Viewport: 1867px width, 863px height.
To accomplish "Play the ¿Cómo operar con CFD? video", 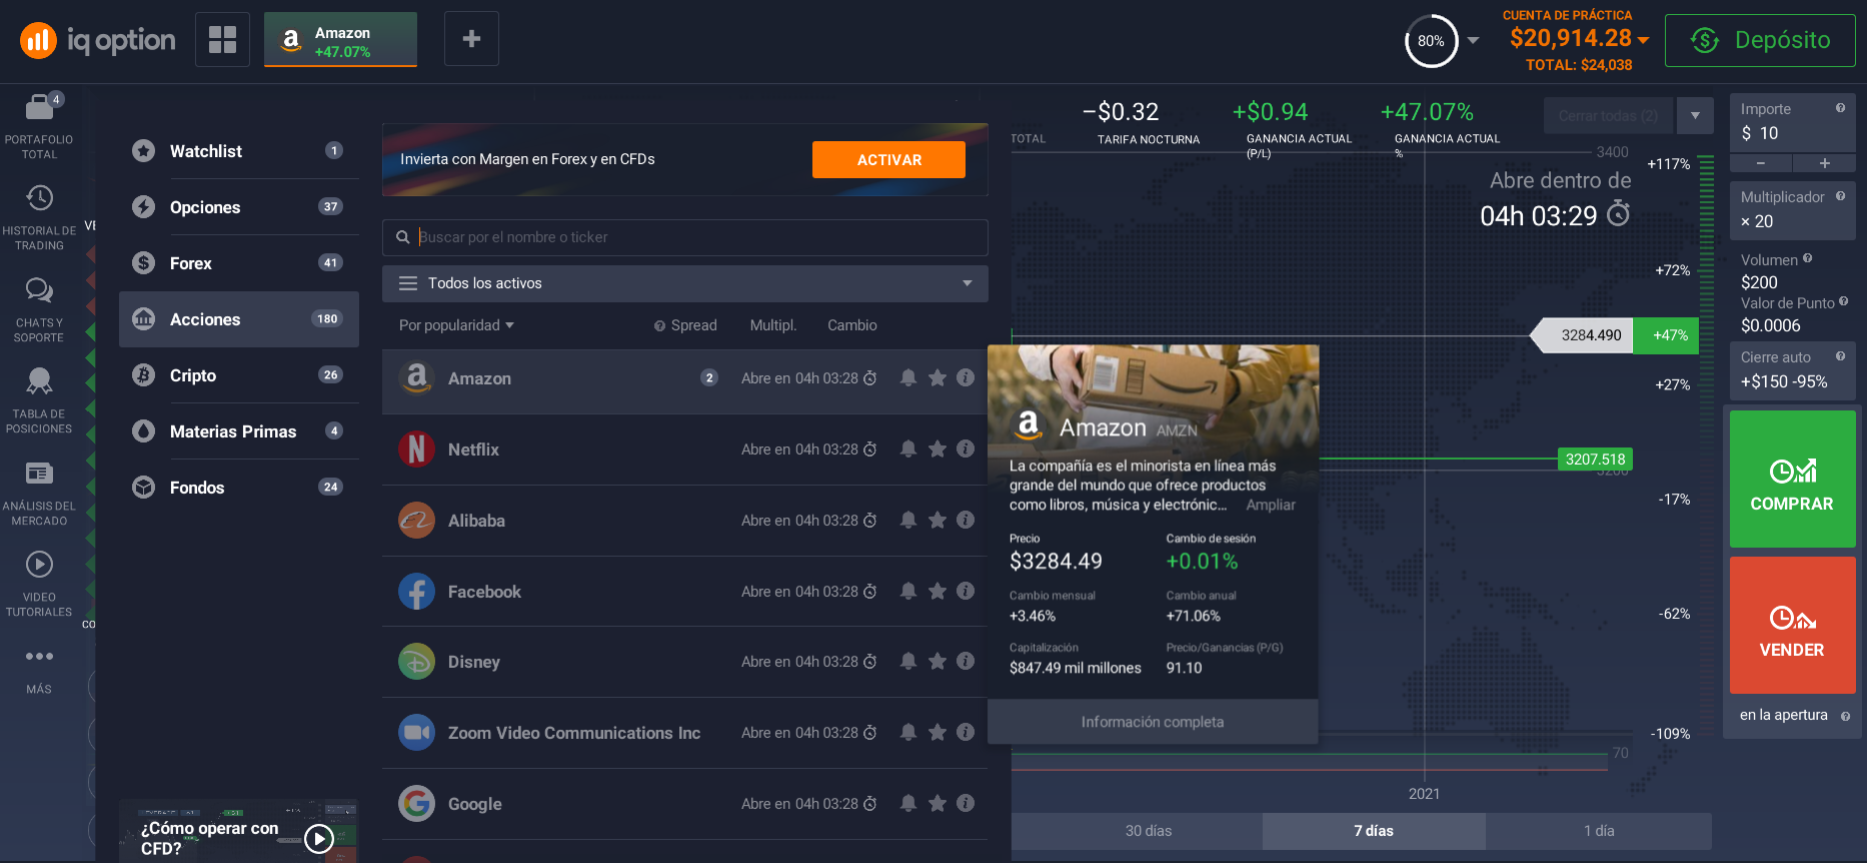I will click(x=319, y=838).
